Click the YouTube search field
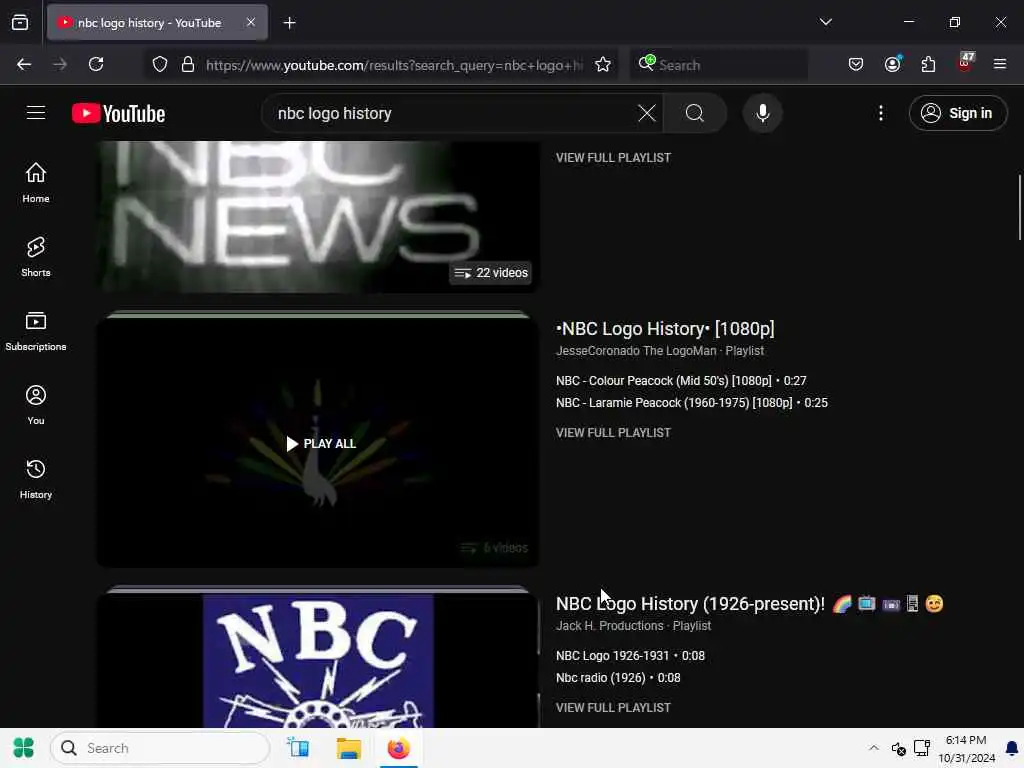The height and width of the screenshot is (768, 1024). (455, 113)
